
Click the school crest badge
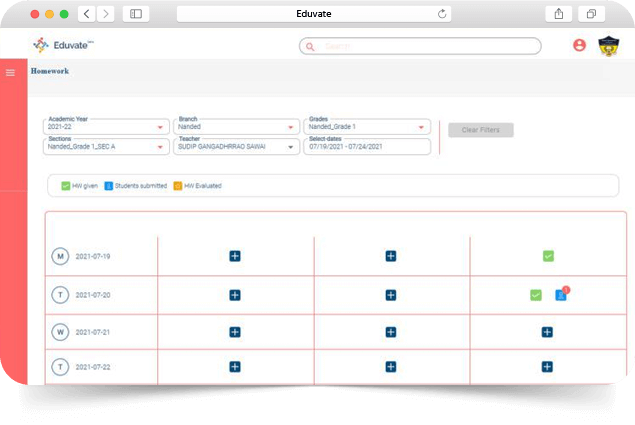click(609, 46)
